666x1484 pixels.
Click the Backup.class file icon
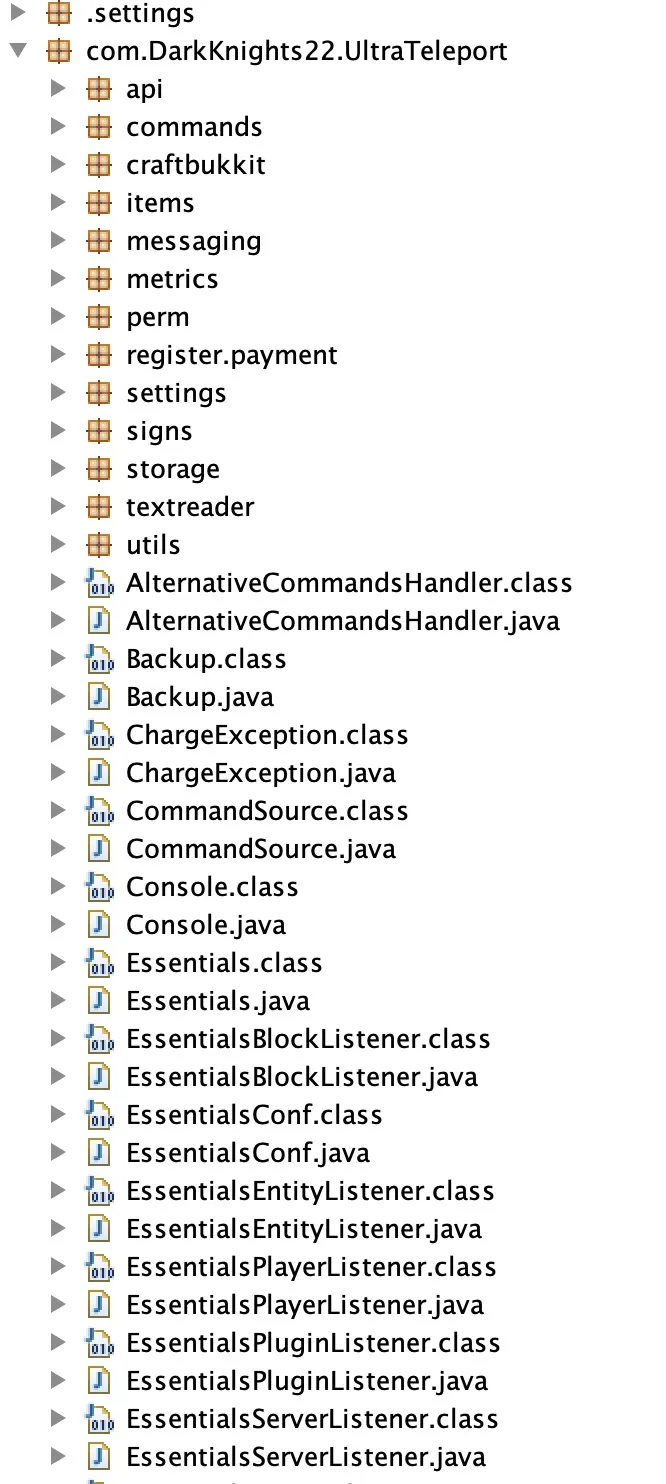[x=100, y=659]
